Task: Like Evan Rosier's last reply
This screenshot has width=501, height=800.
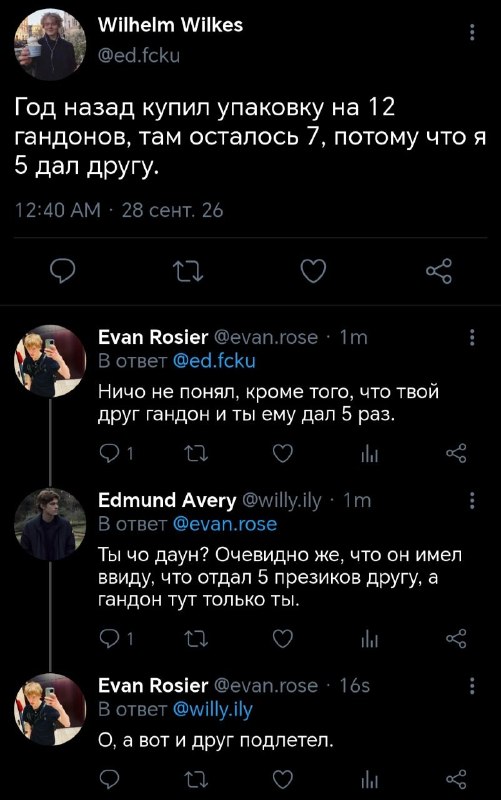Action: 282,779
